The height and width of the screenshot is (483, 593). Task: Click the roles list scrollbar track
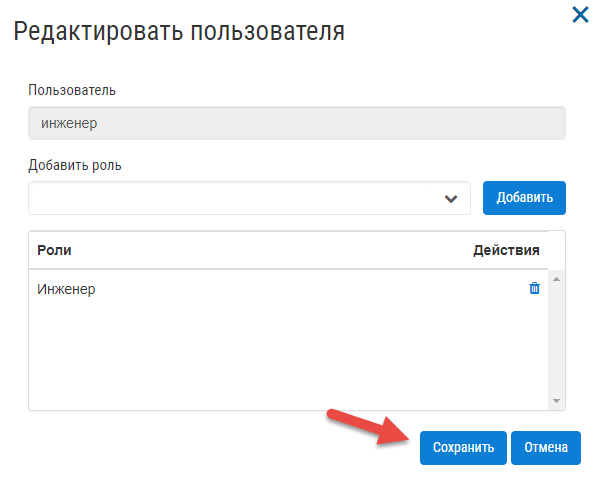tap(556, 340)
